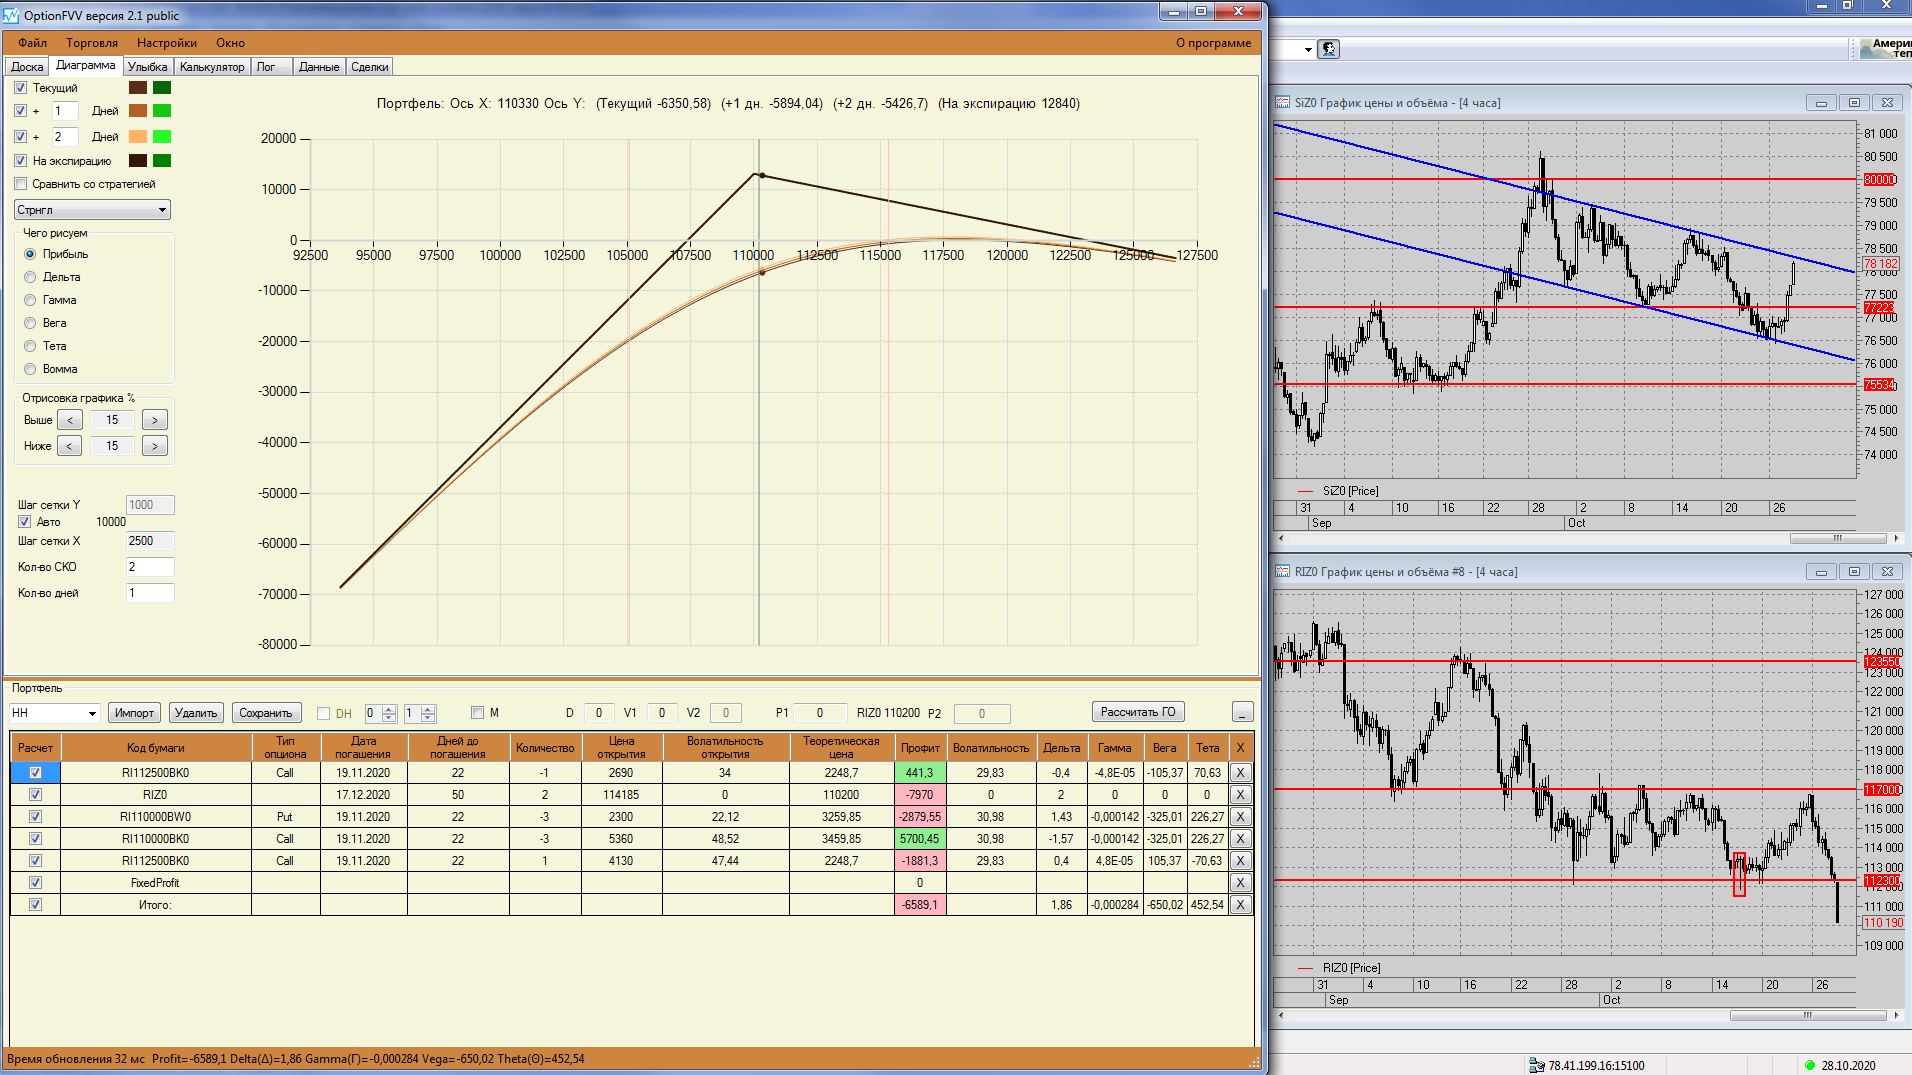Select the Дельта radio button
The height and width of the screenshot is (1075, 1912).
pyautogui.click(x=30, y=277)
